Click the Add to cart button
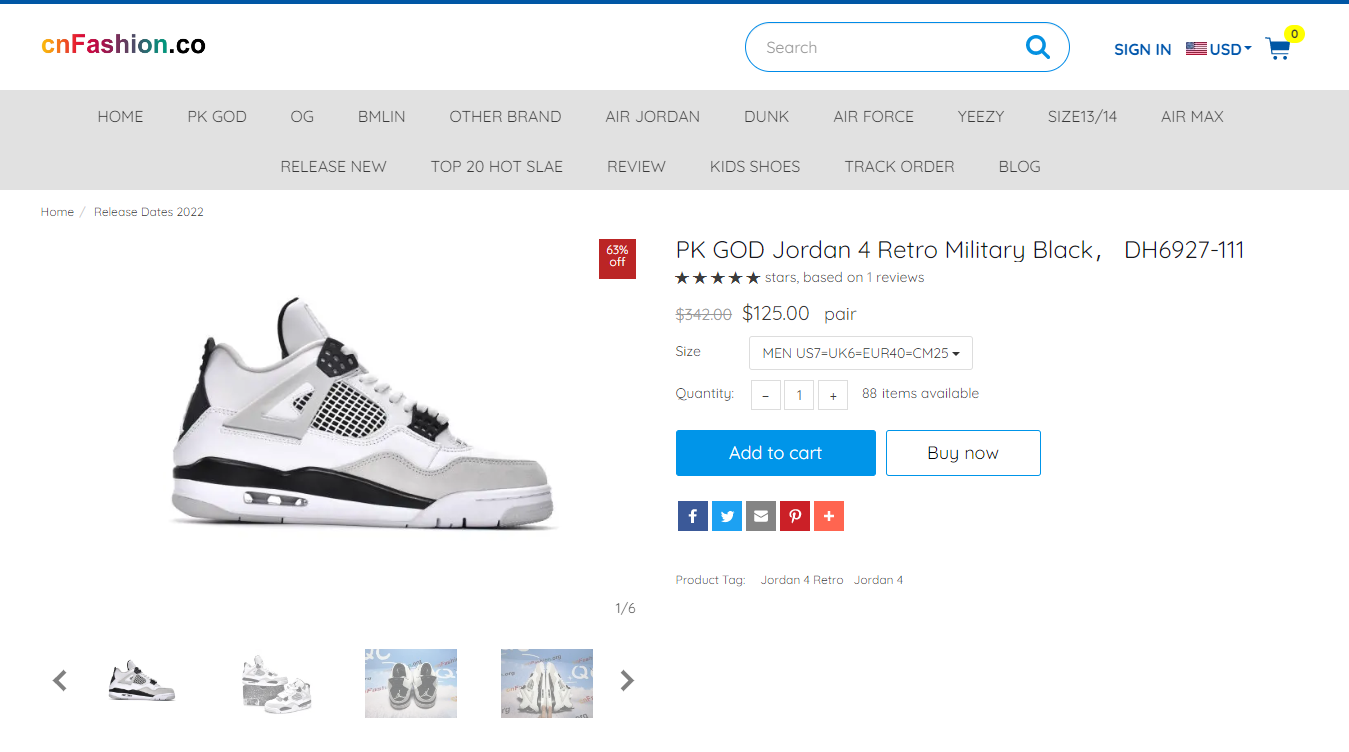 pyautogui.click(x=775, y=453)
